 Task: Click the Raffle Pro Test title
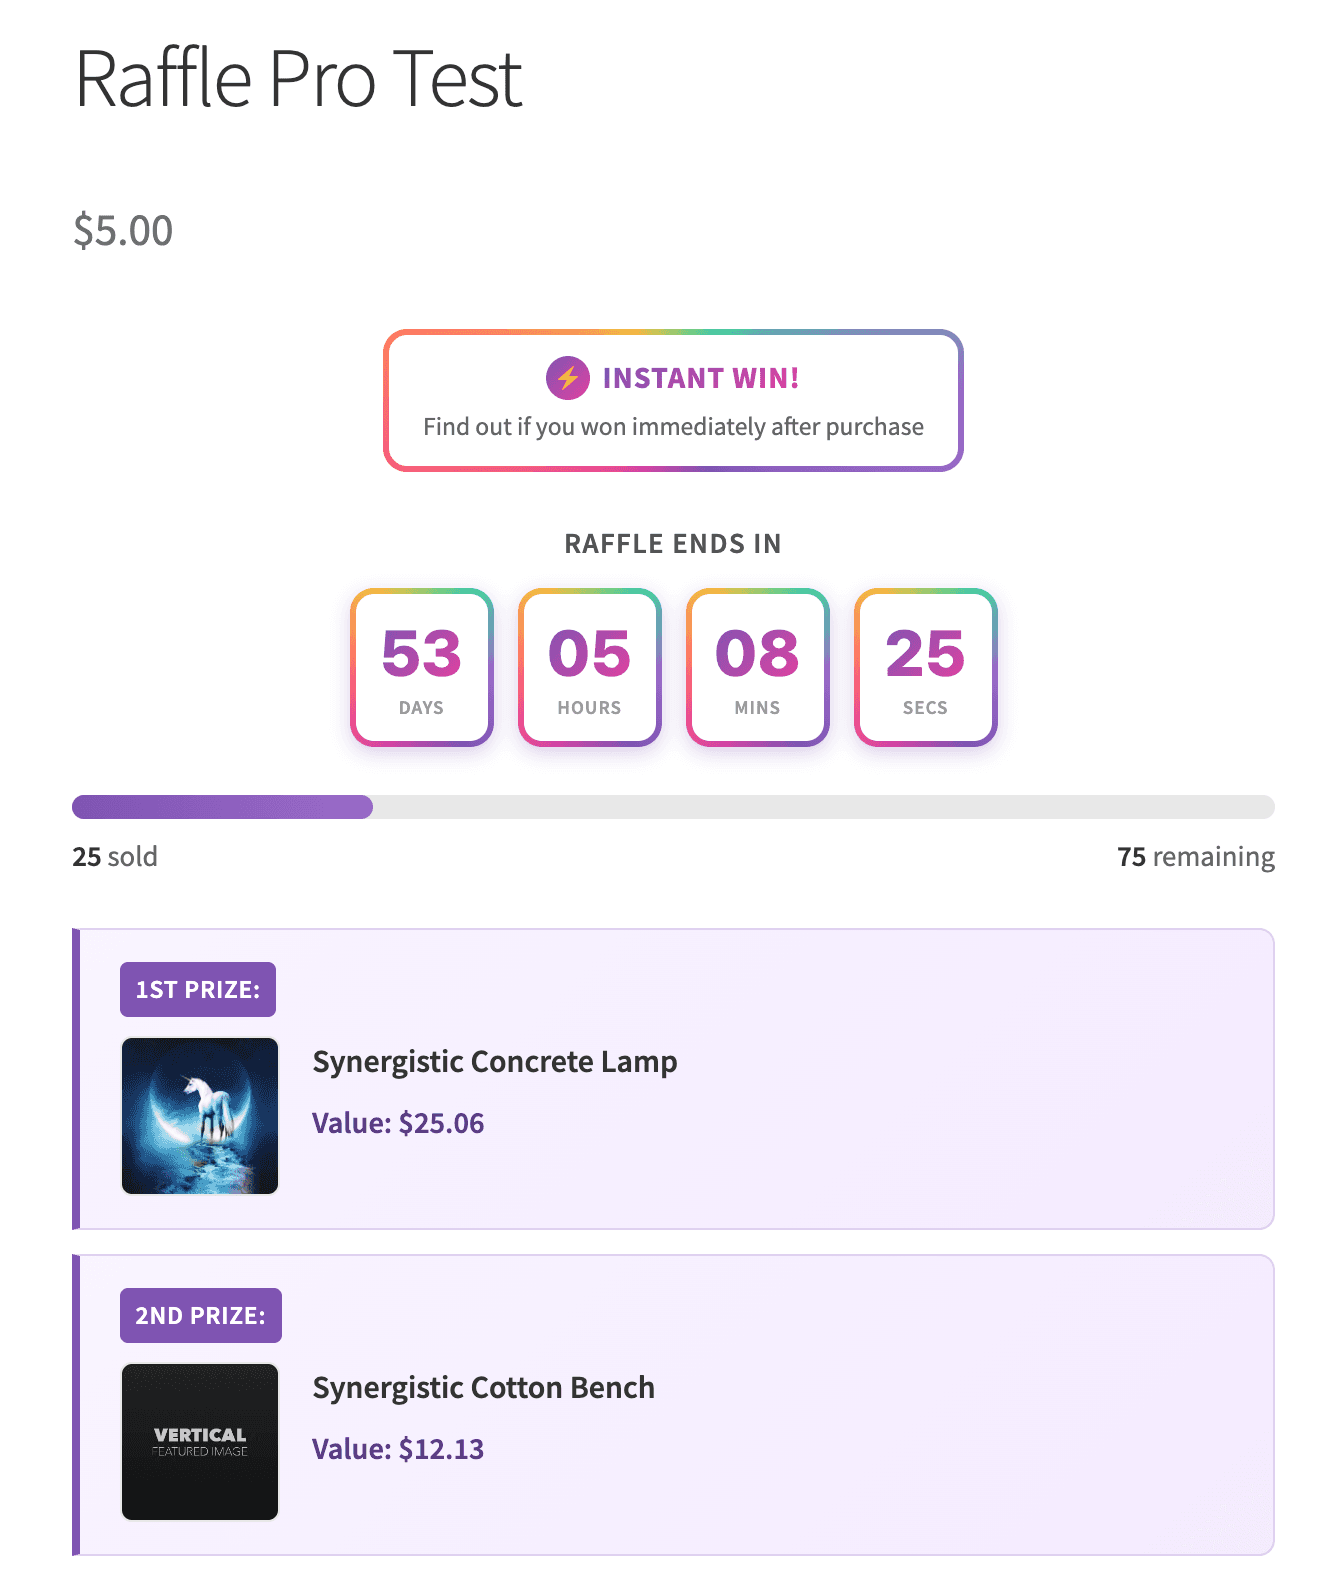pyautogui.click(x=298, y=79)
